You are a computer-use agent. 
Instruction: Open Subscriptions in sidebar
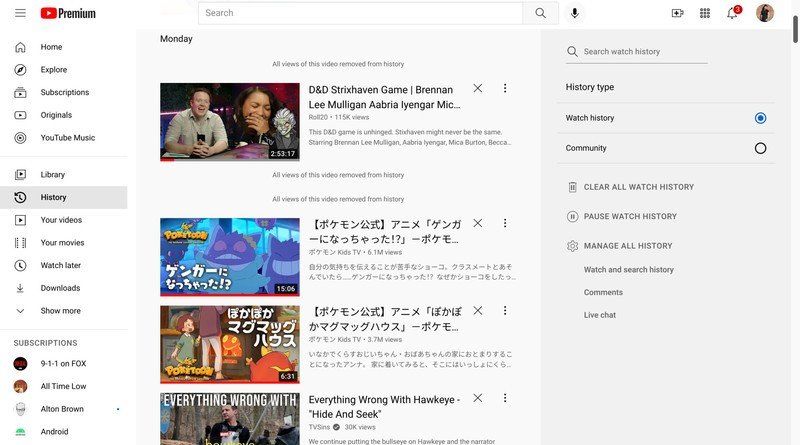[x=64, y=92]
